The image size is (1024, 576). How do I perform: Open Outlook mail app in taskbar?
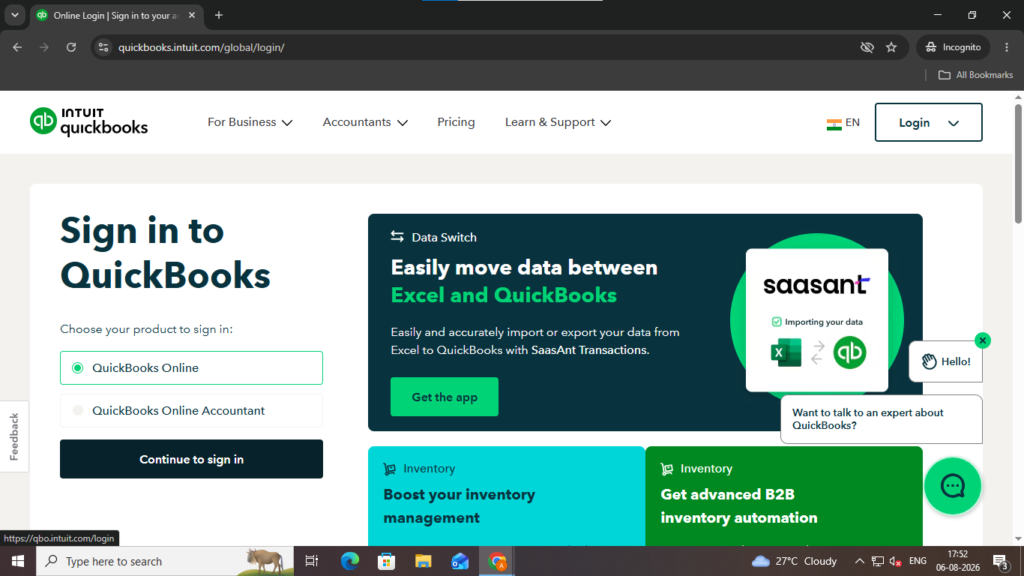click(460, 561)
